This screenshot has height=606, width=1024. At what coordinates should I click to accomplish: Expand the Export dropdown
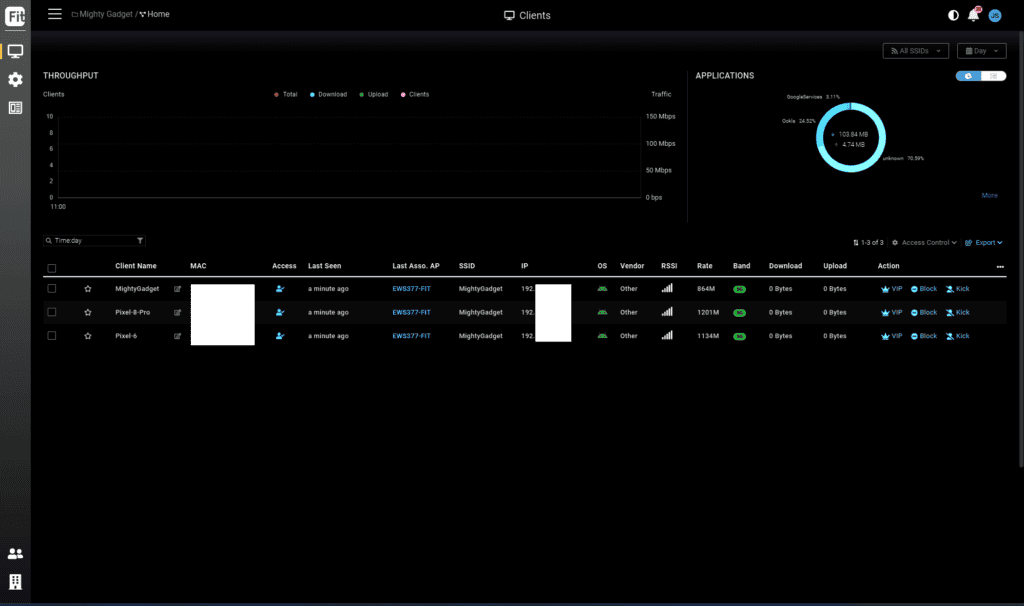pos(984,242)
